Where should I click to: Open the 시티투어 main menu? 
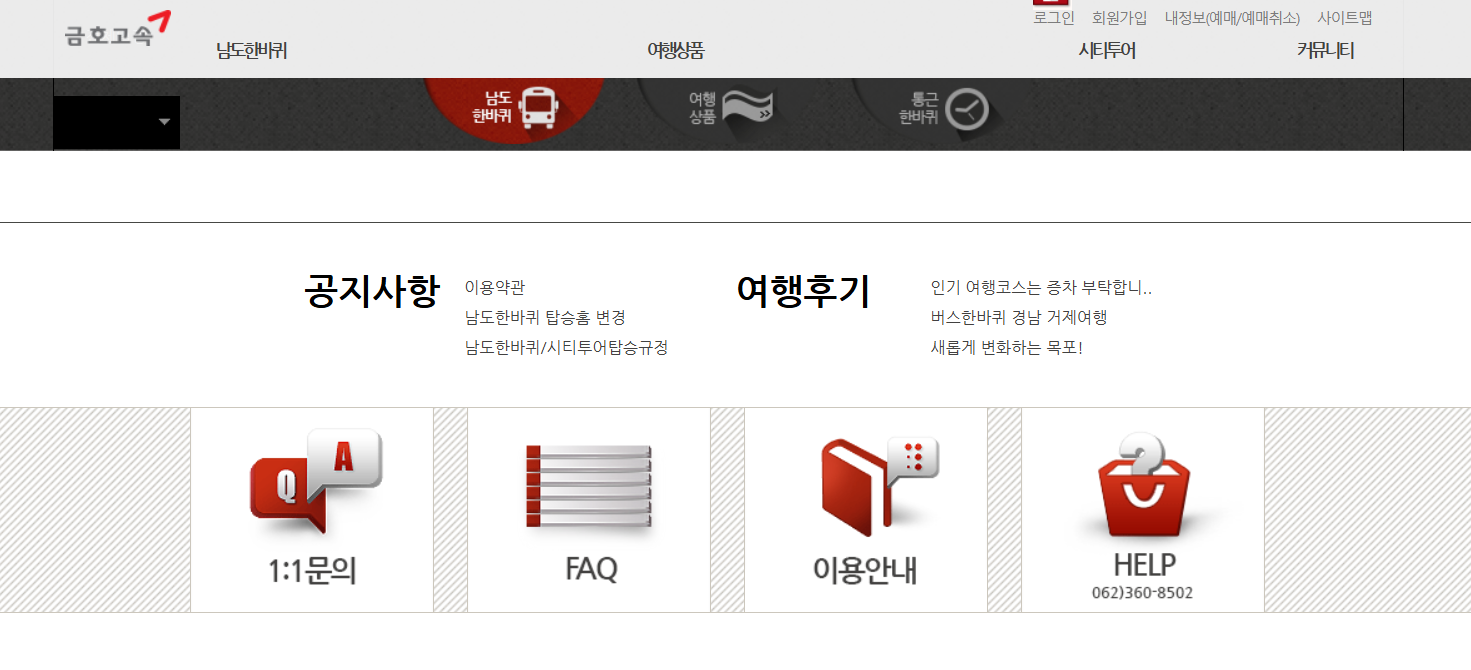tap(1107, 51)
